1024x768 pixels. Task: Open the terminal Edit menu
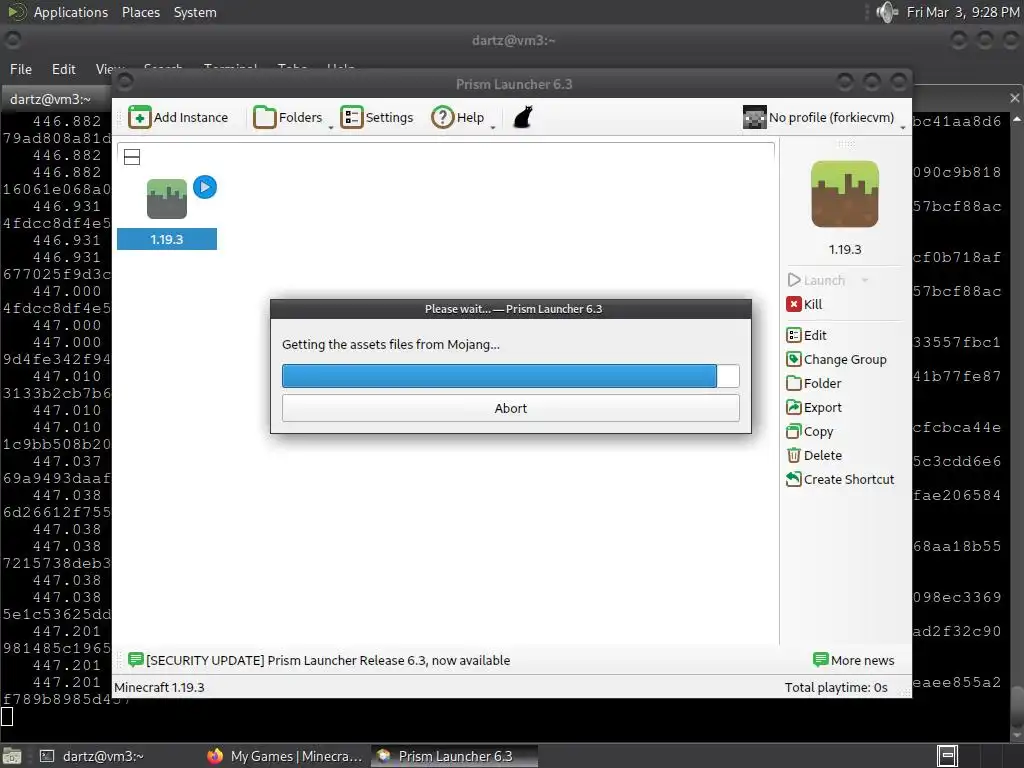pos(64,69)
